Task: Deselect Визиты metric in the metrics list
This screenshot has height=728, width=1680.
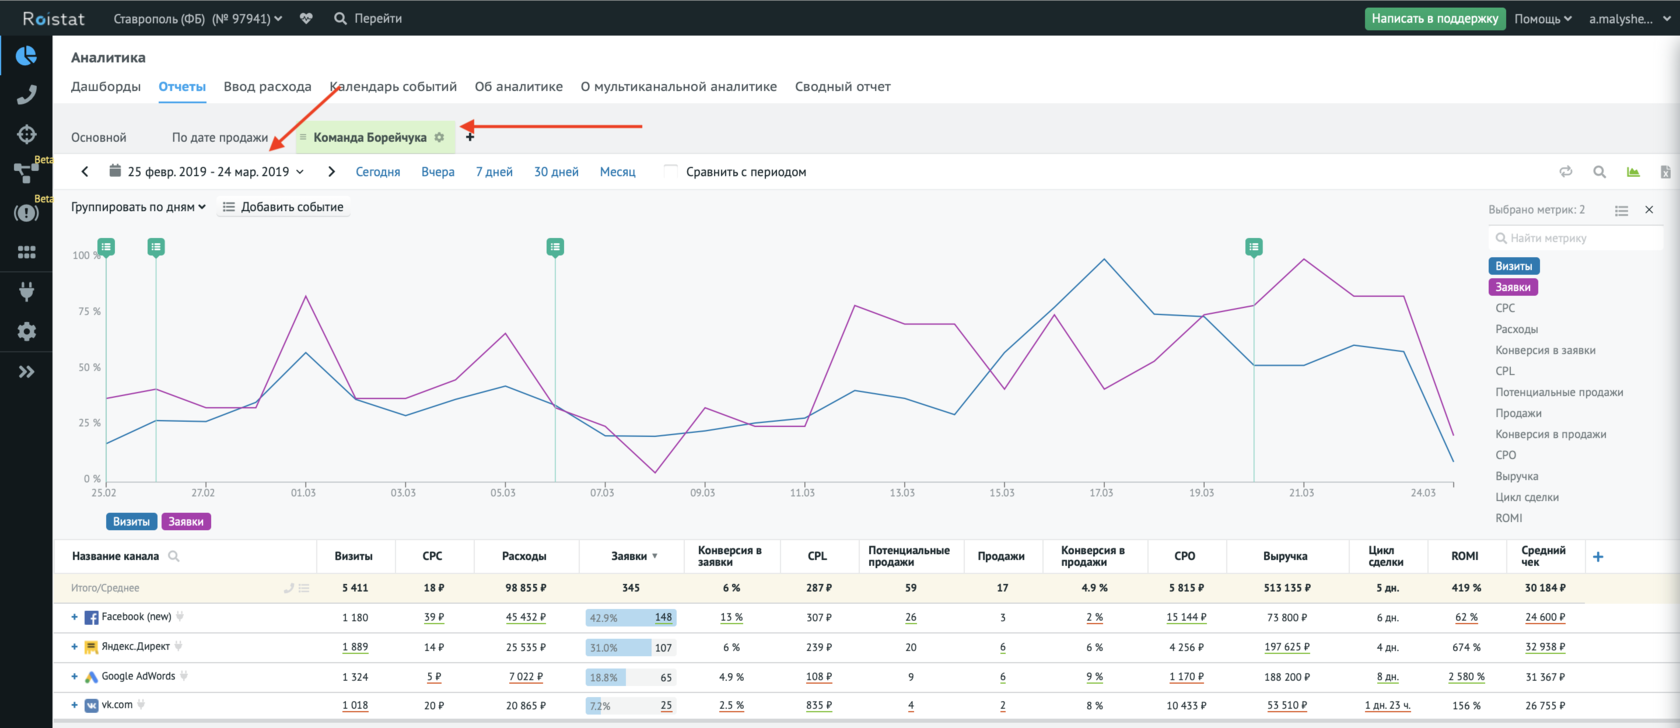Action: 1513,266
